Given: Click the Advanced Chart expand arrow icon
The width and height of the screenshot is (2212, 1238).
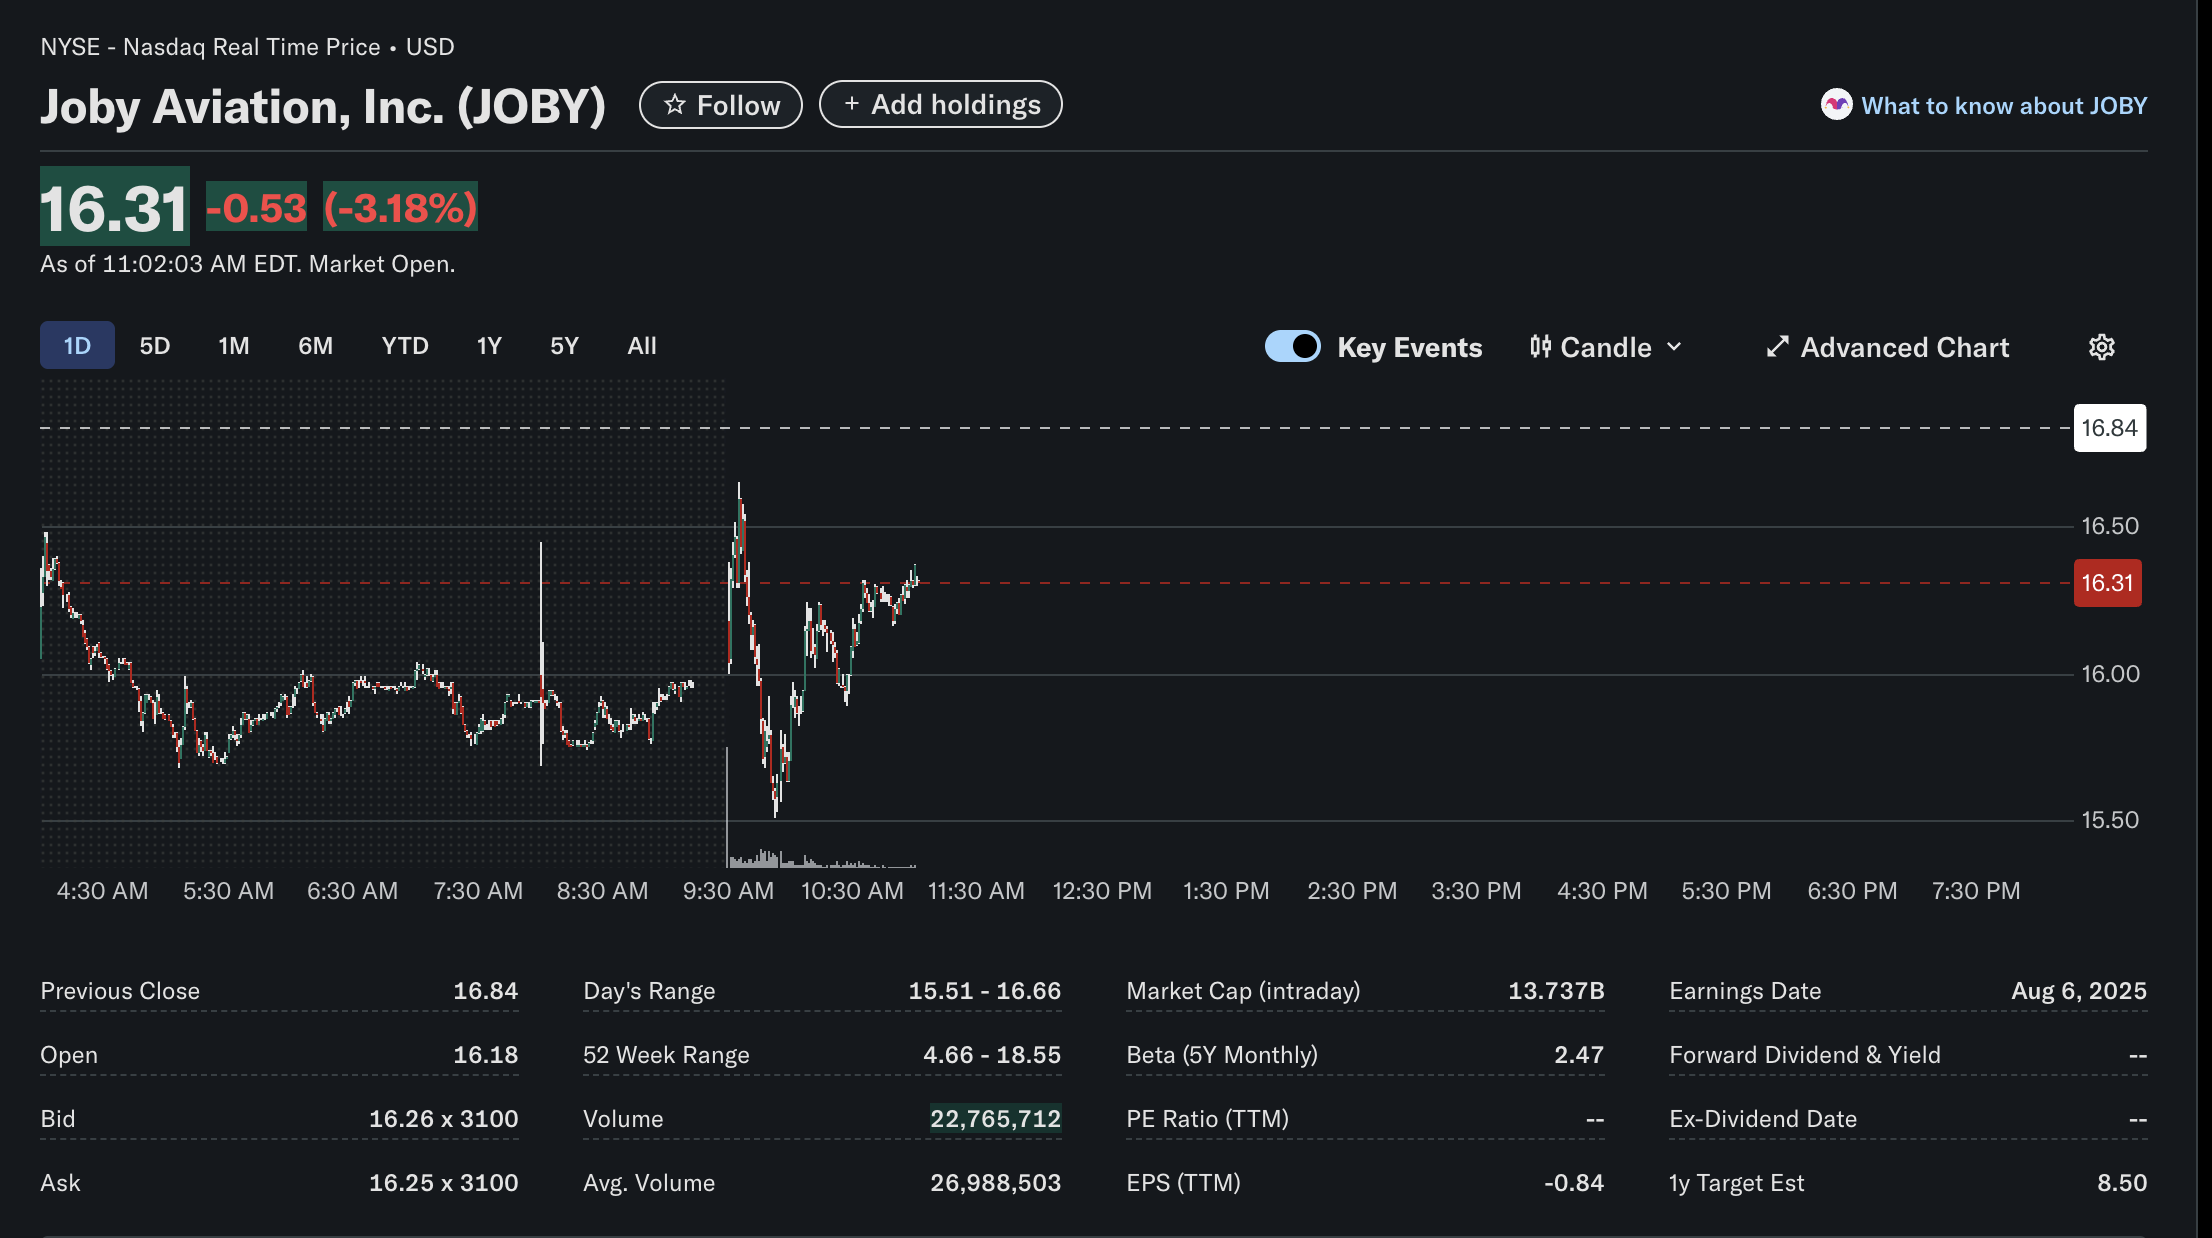Looking at the screenshot, I should click(1777, 347).
